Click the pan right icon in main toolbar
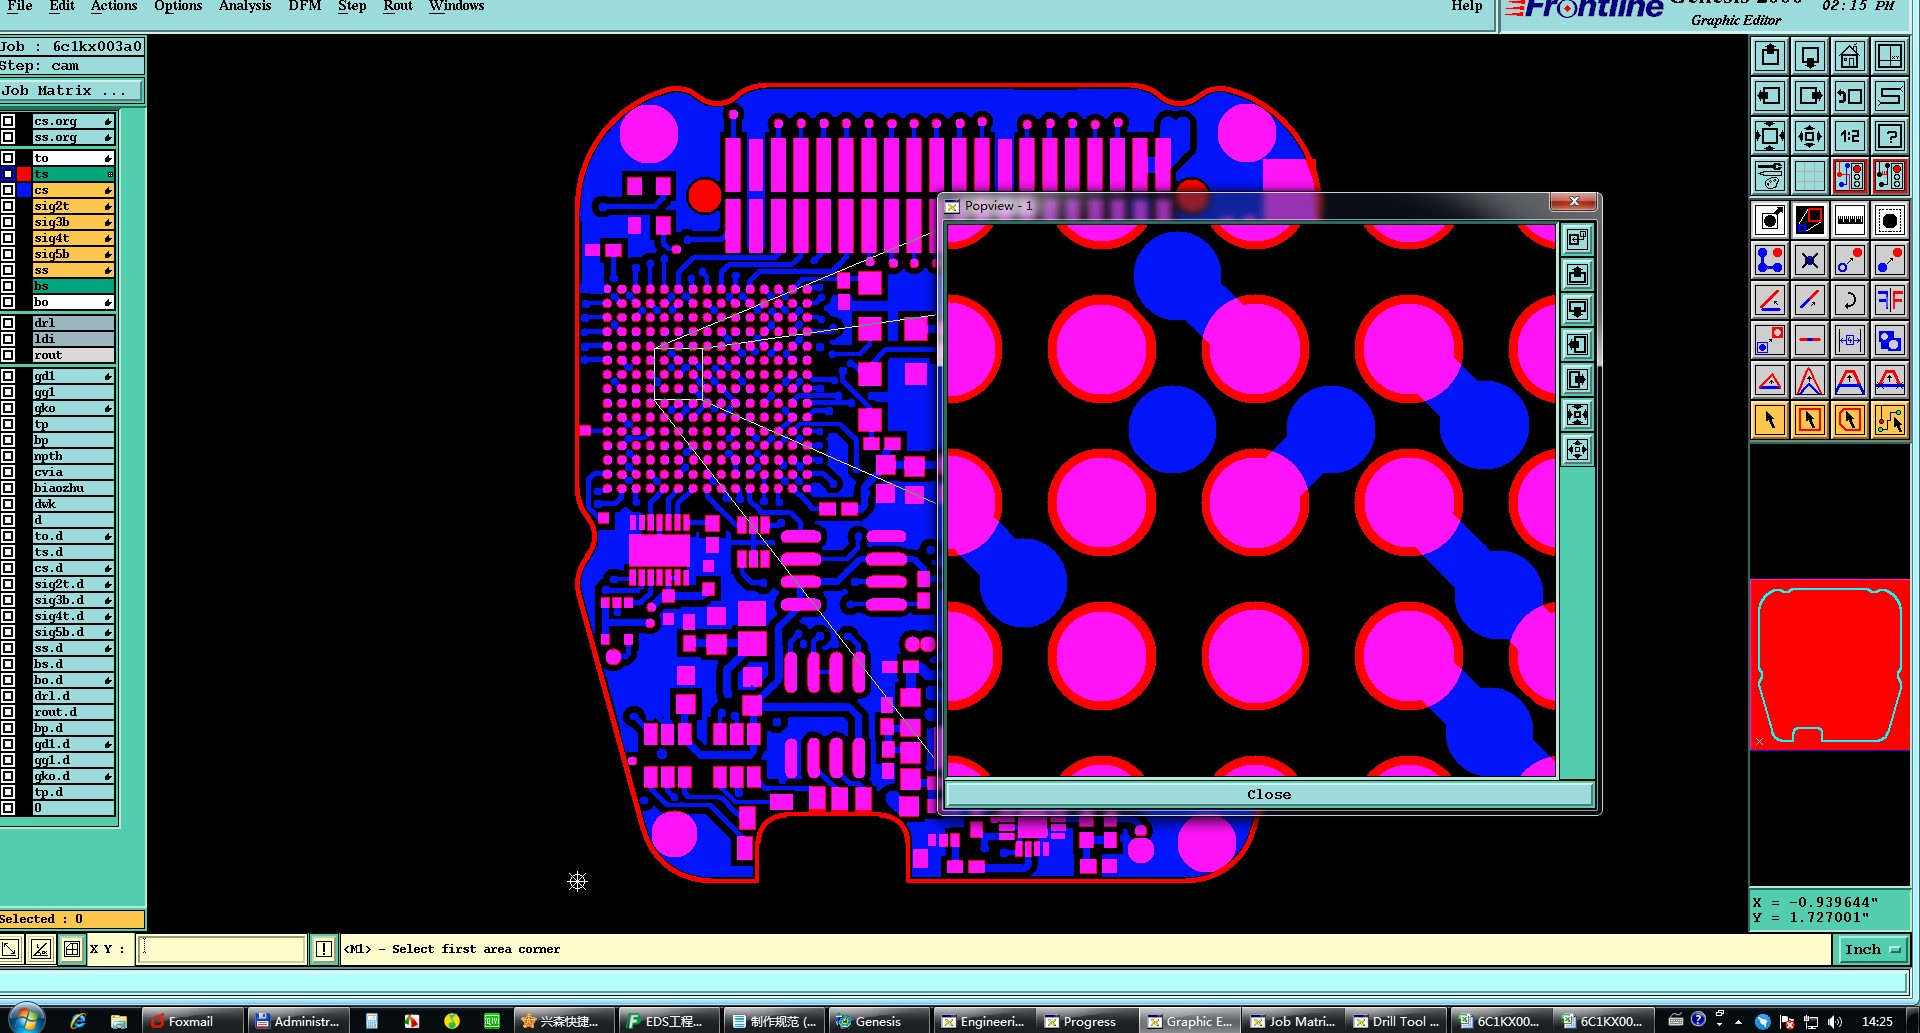Viewport: 1920px width, 1033px height. click(x=1810, y=96)
